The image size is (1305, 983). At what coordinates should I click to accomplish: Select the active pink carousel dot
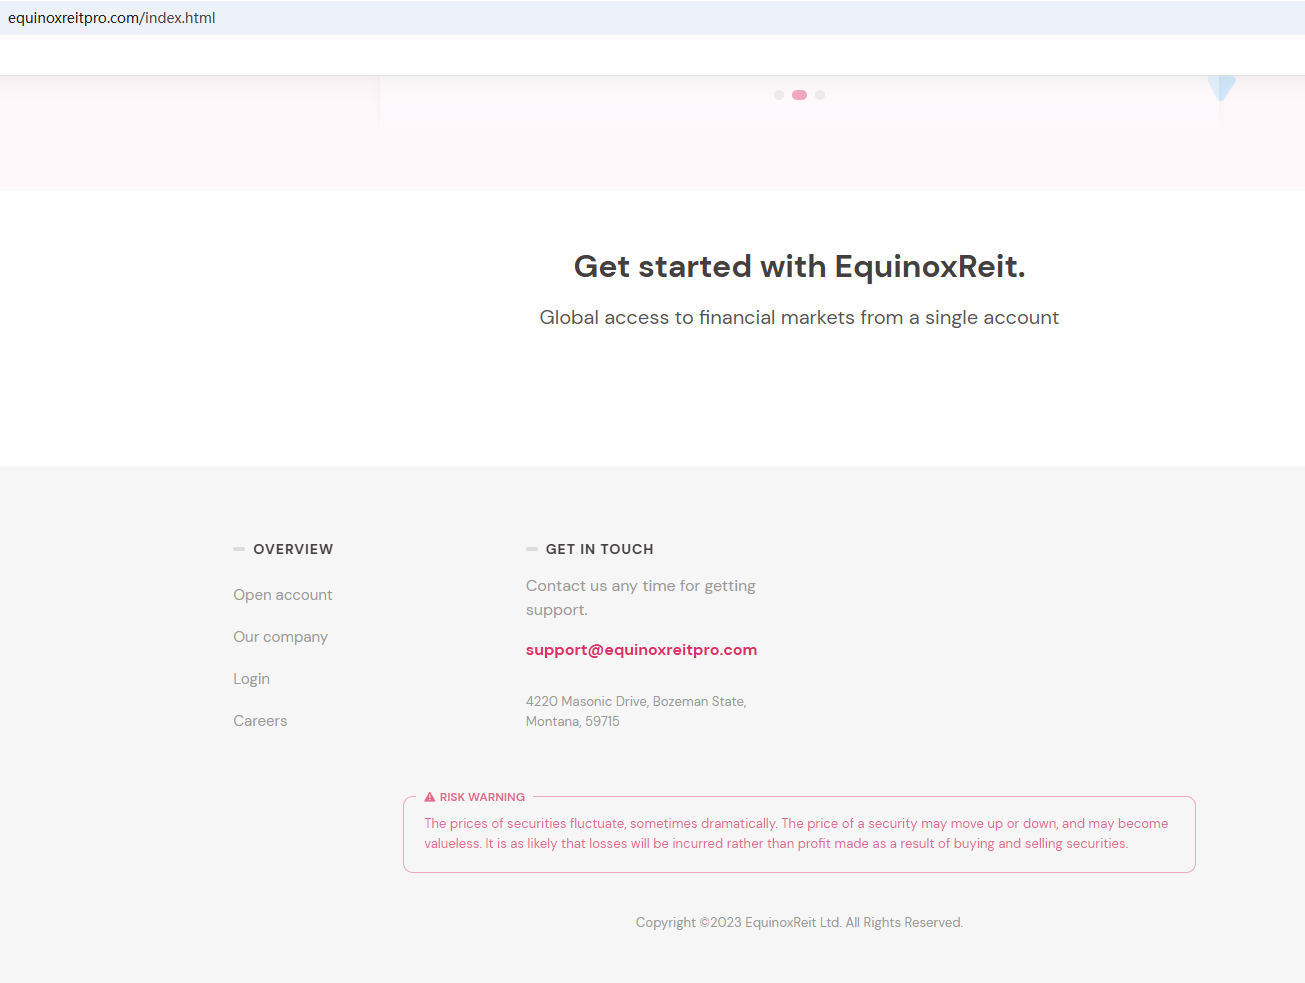click(x=799, y=95)
